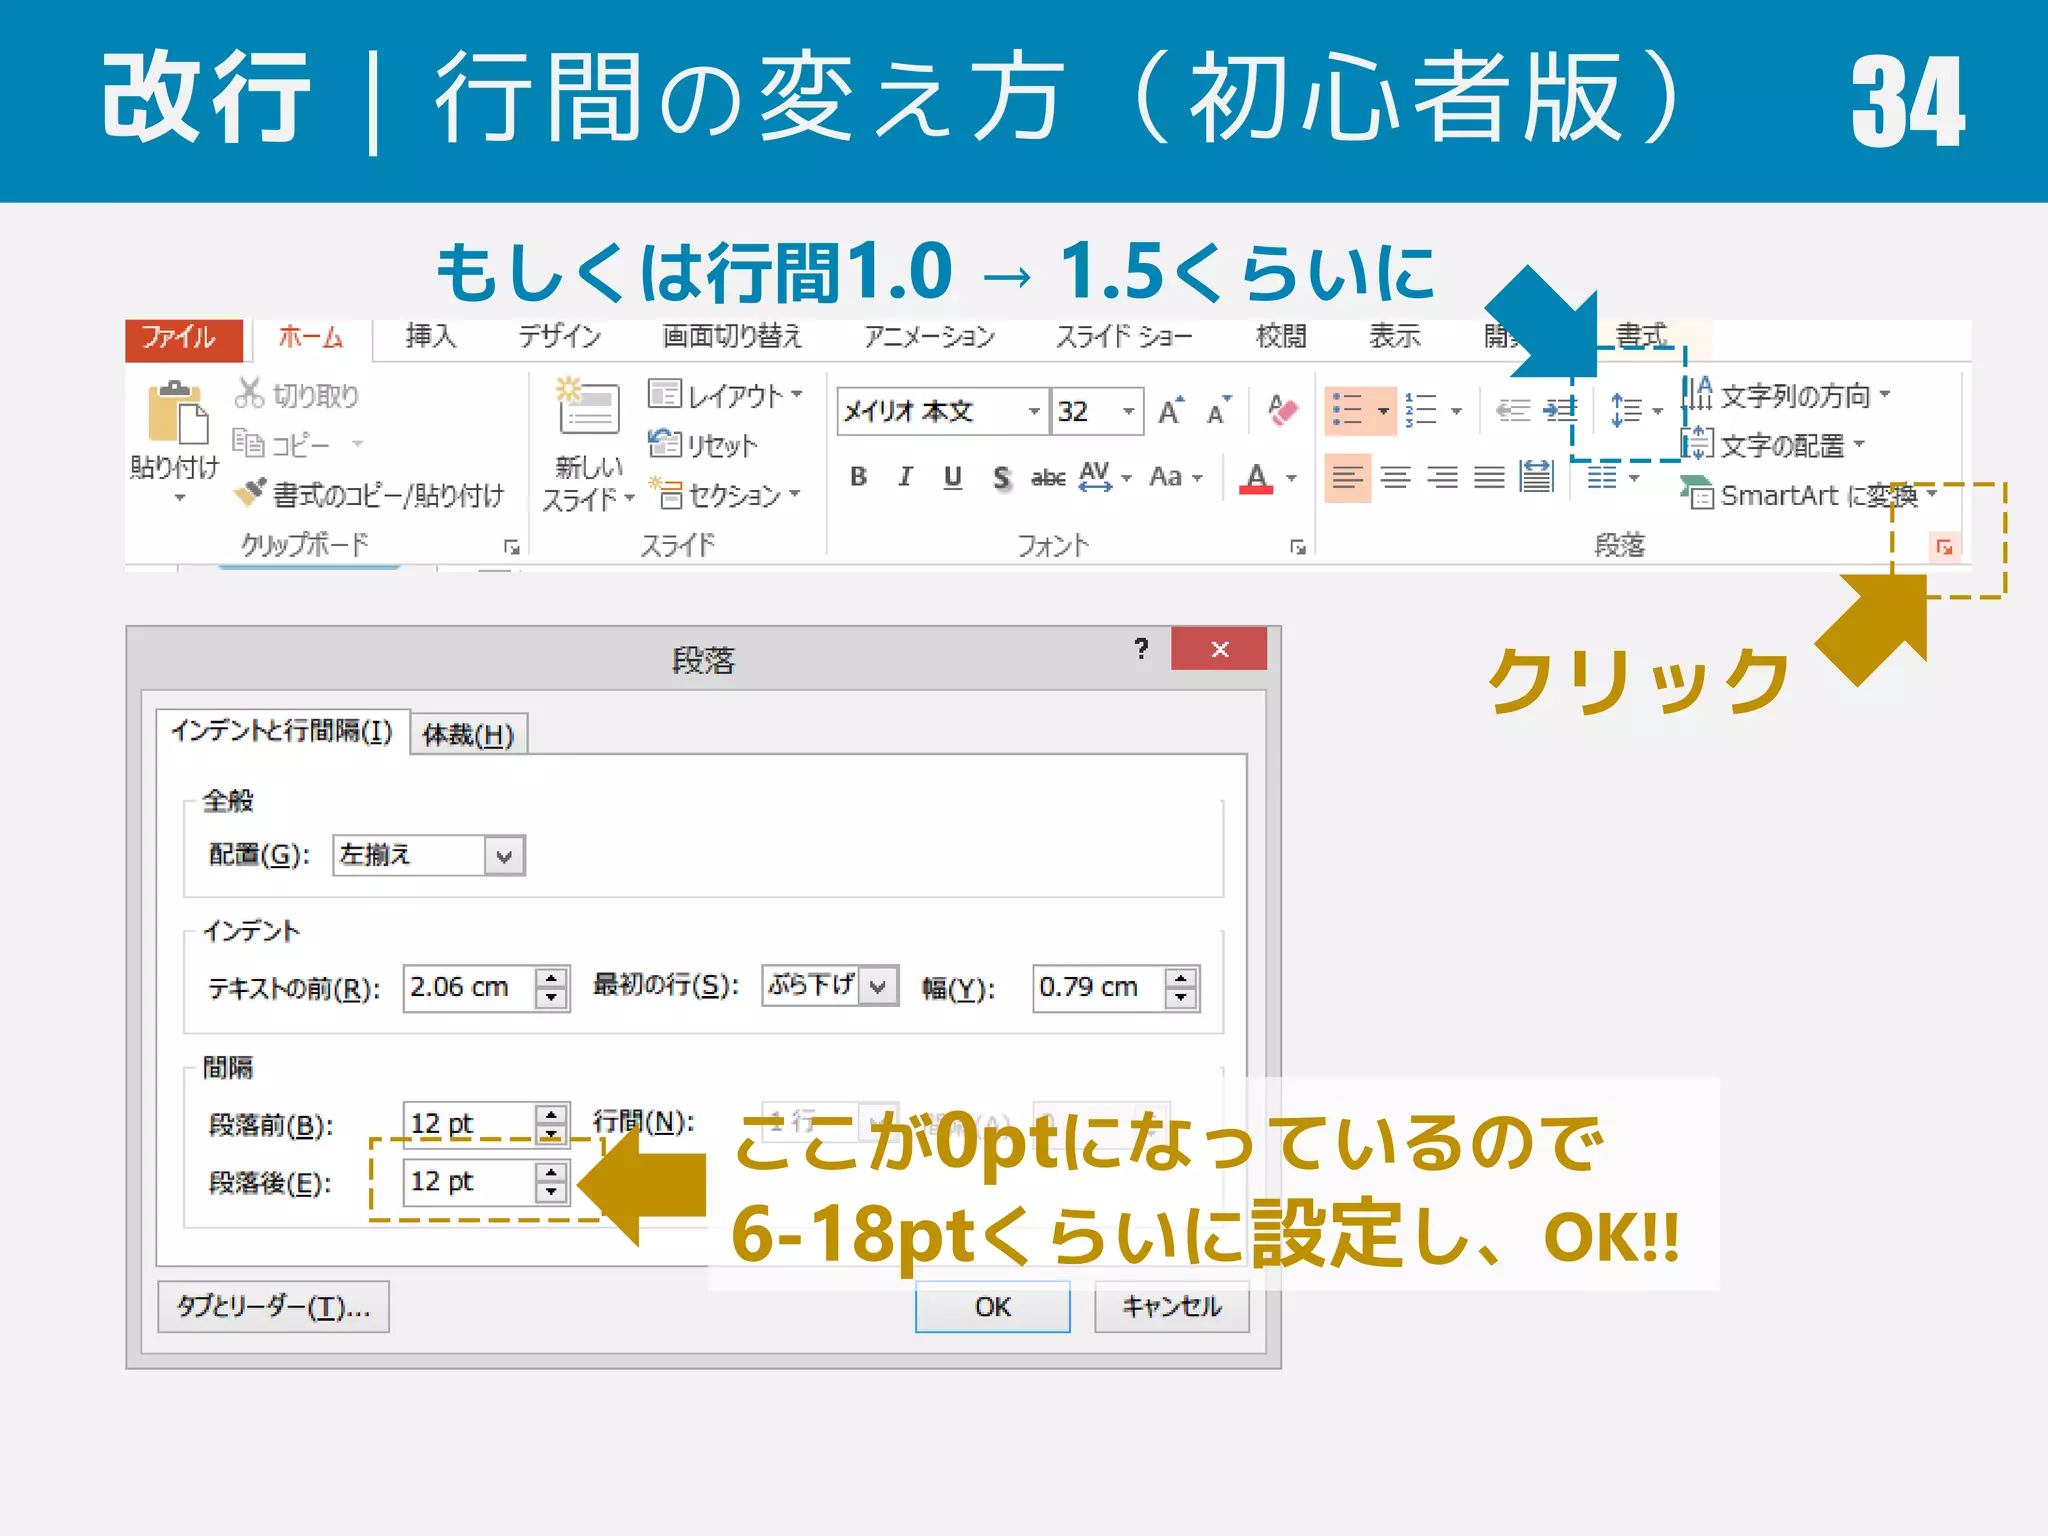Open the alignment 左揃え dropdown in dialog

(x=504, y=856)
